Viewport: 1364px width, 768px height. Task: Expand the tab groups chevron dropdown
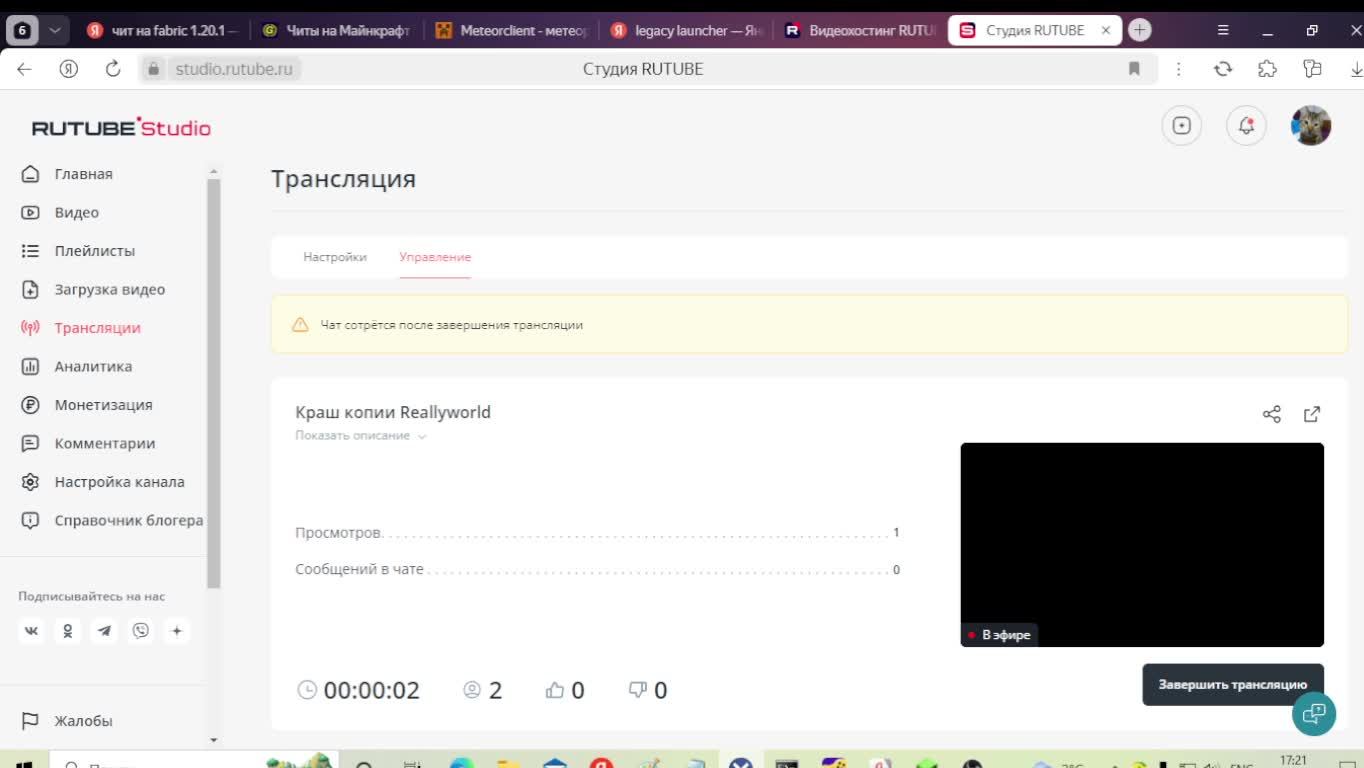[55, 31]
